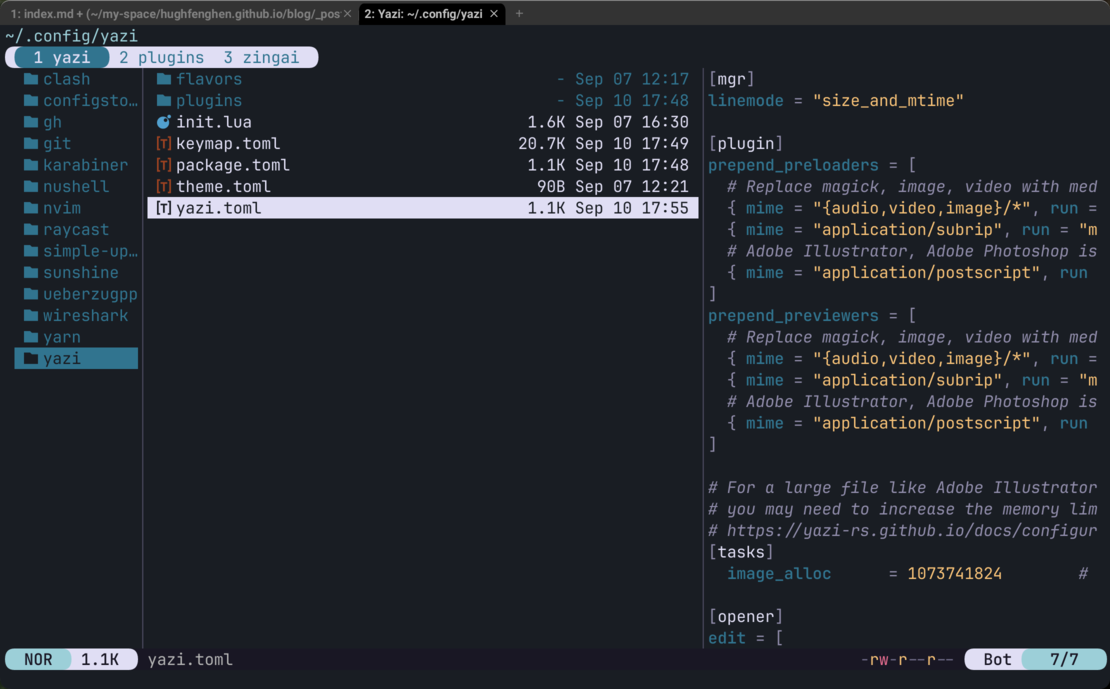1110x689 pixels.
Task: Click the 20.7K size of keymap.toml
Action: [x=542, y=143]
